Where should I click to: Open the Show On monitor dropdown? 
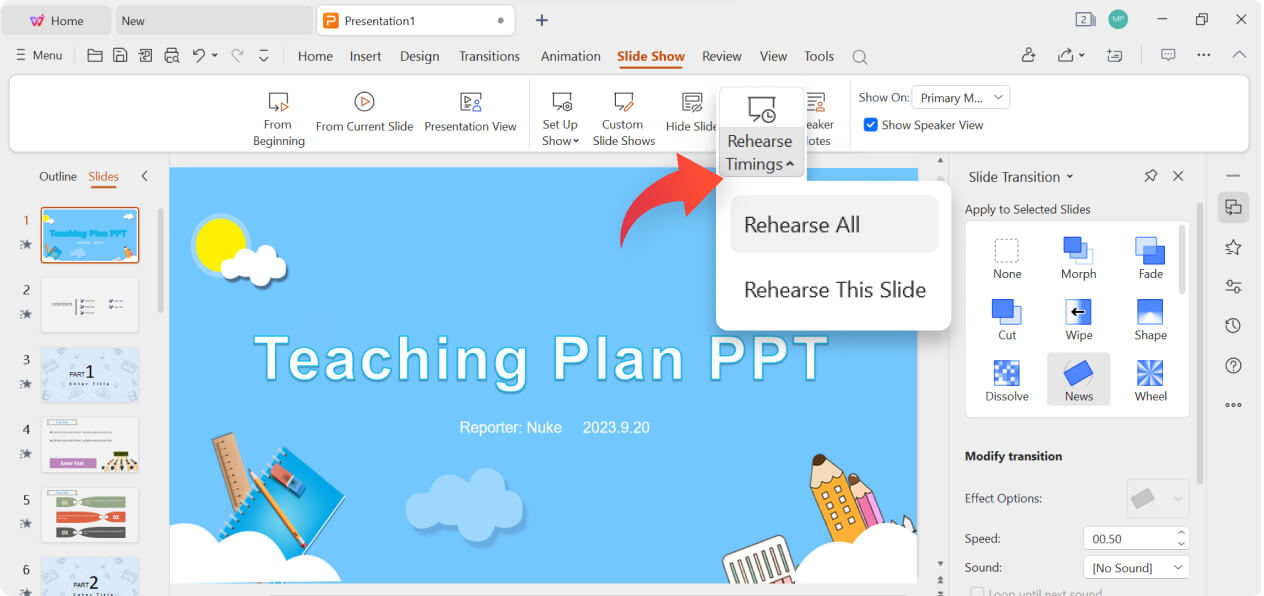click(960, 97)
